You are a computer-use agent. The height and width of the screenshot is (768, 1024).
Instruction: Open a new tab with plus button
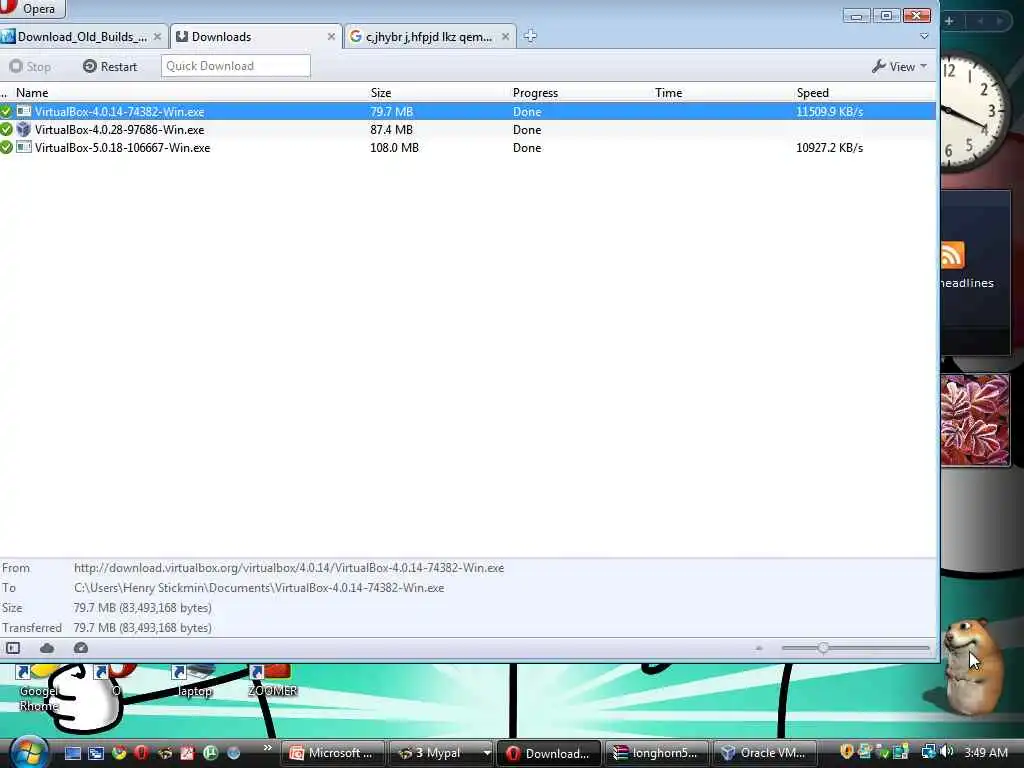530,36
